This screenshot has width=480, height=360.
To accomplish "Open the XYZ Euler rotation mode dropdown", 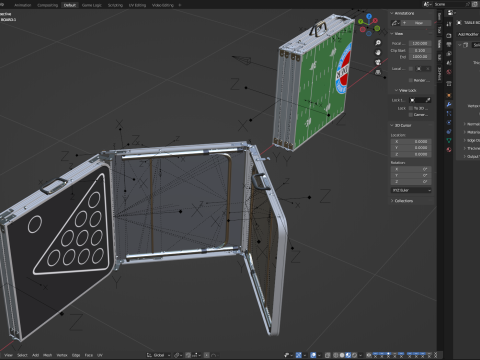I will pyautogui.click(x=411, y=190).
